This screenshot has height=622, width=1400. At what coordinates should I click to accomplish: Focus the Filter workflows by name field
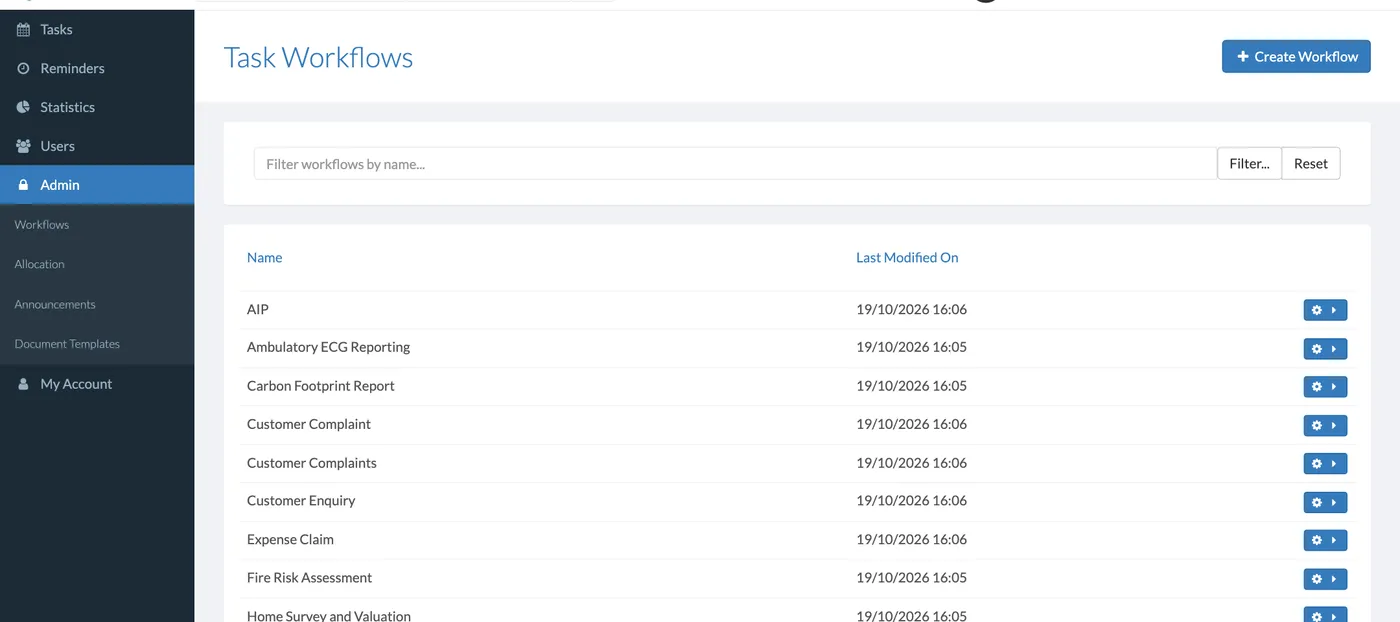[x=735, y=164]
